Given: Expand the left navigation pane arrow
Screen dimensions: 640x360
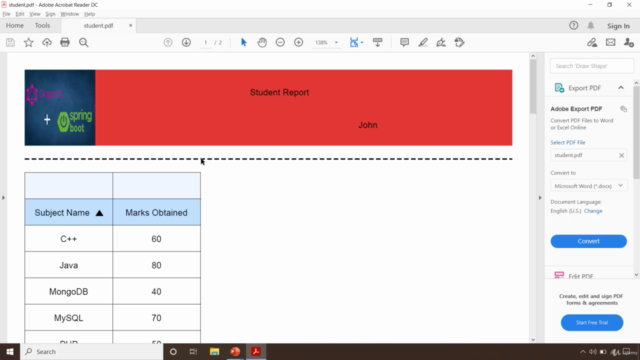Looking at the screenshot, I should click(x=3, y=198).
